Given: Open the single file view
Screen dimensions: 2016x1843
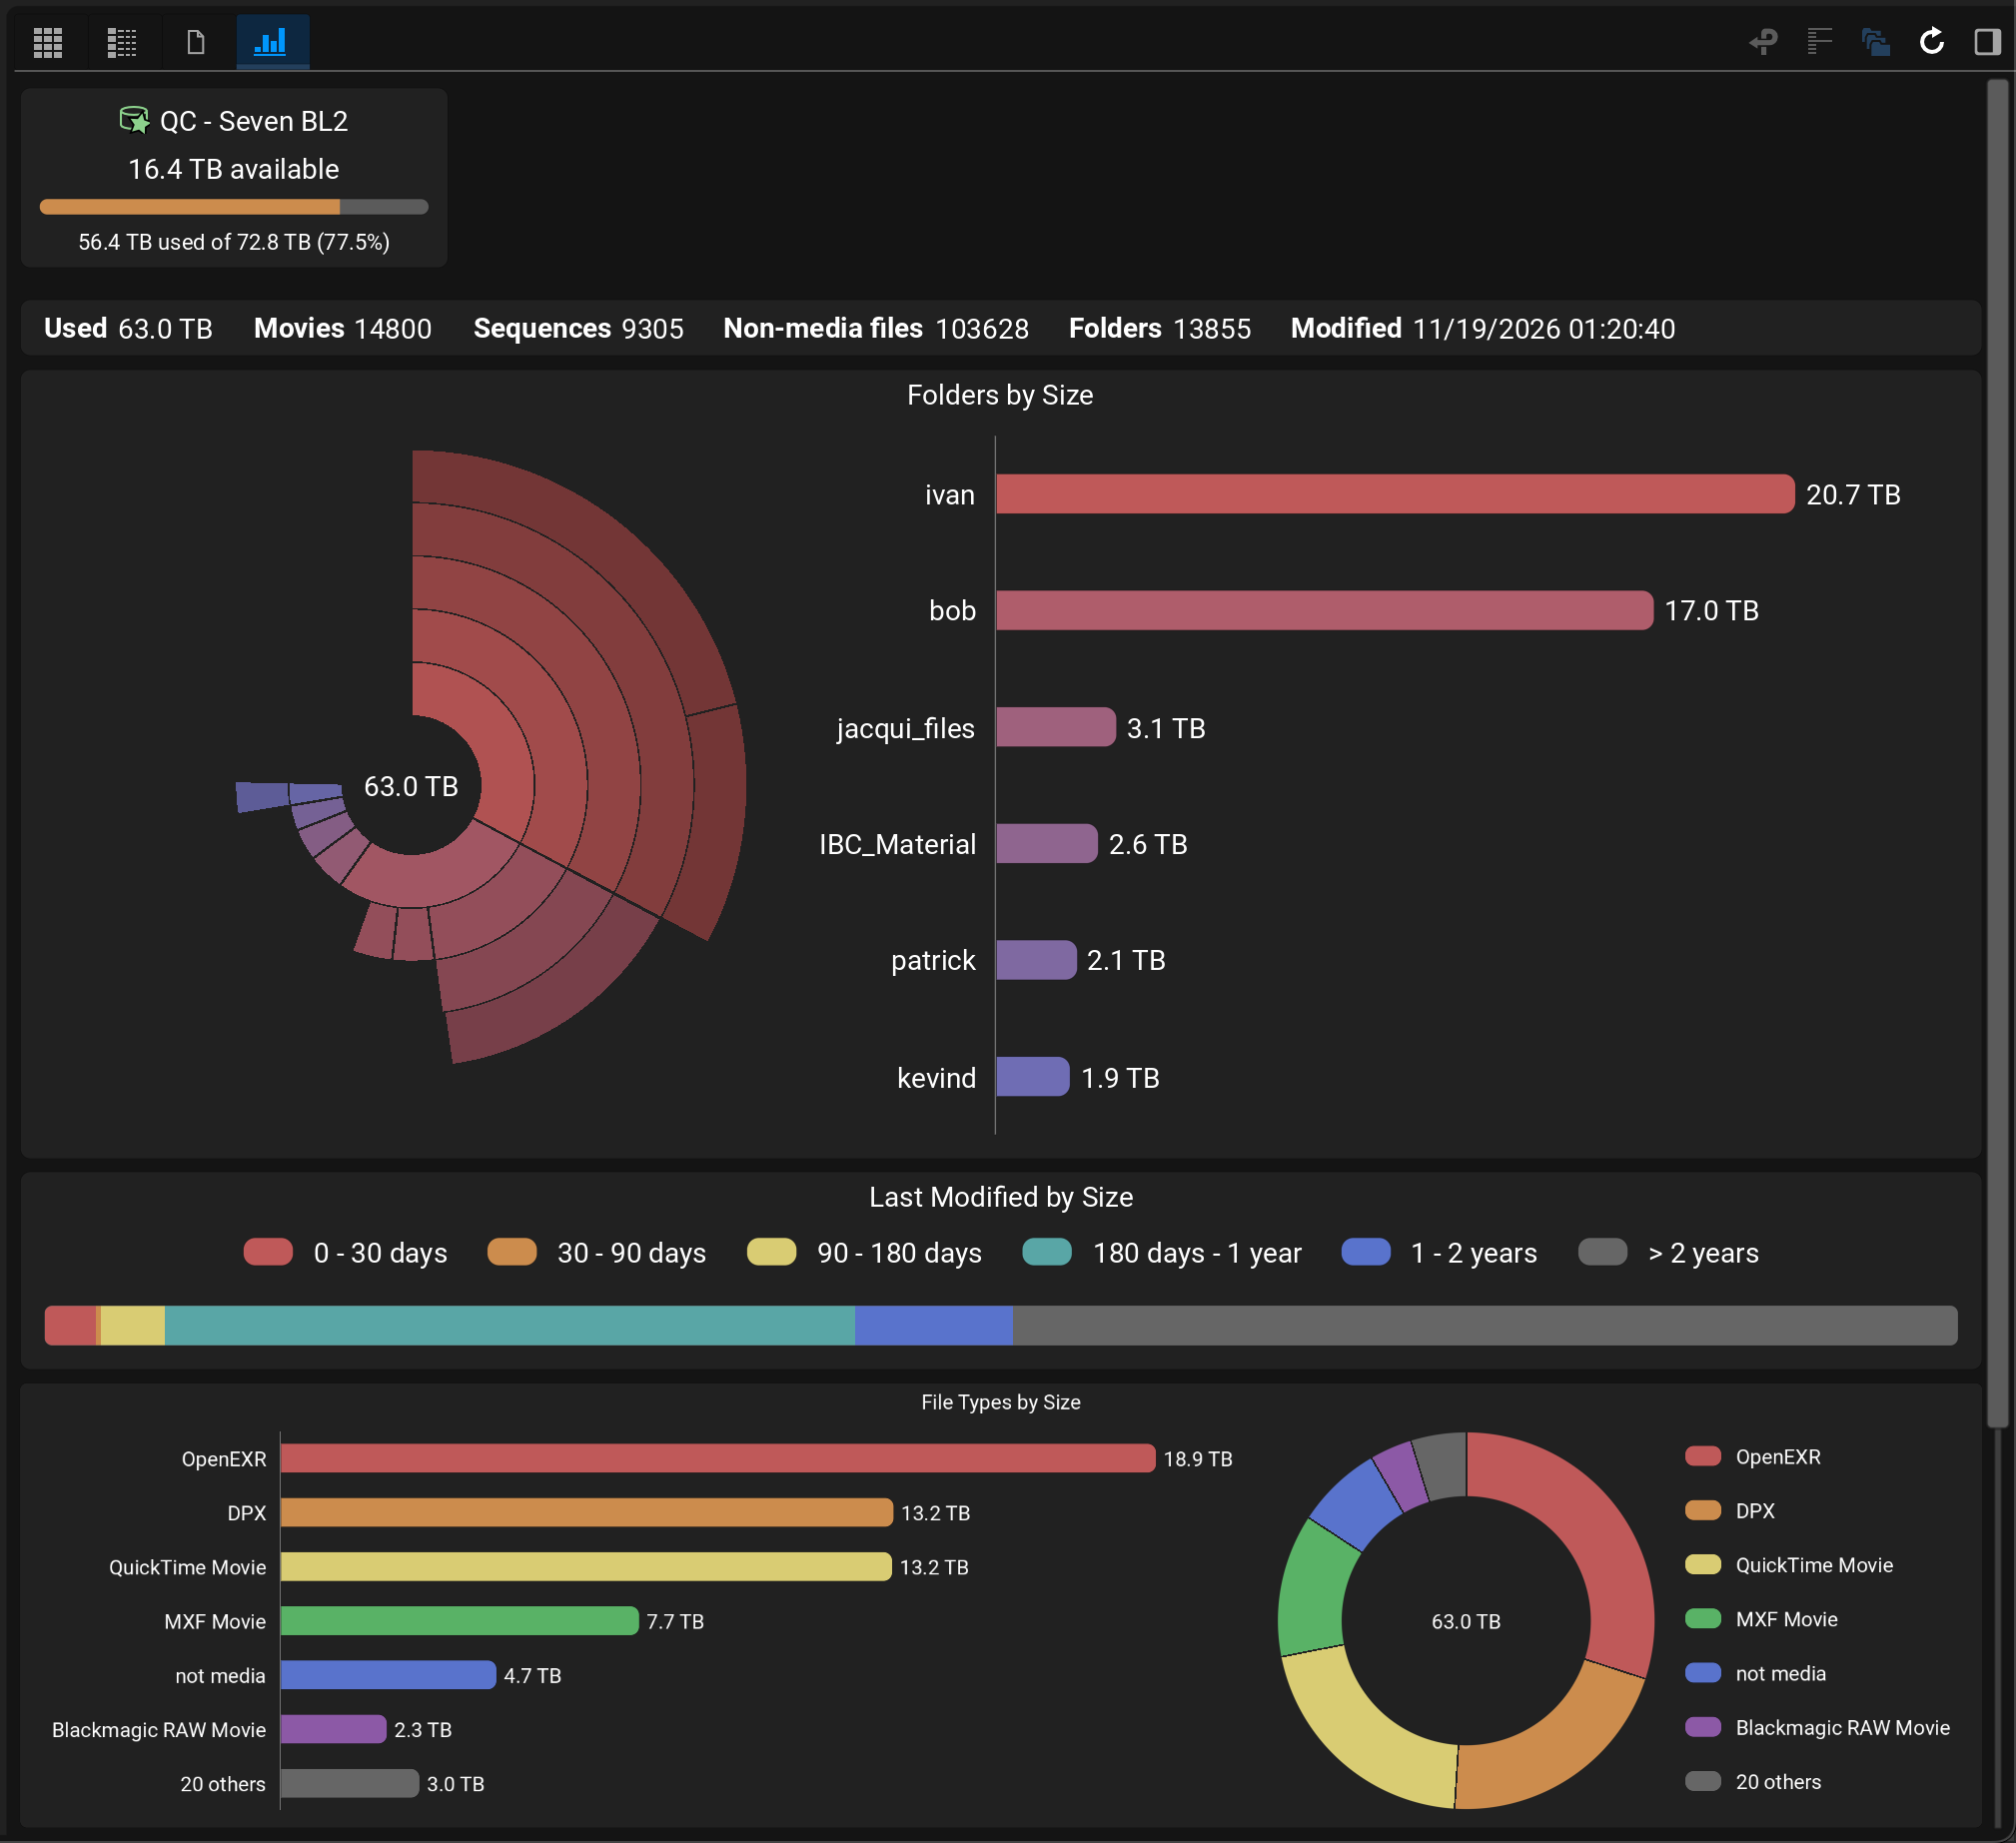Looking at the screenshot, I should (x=196, y=42).
